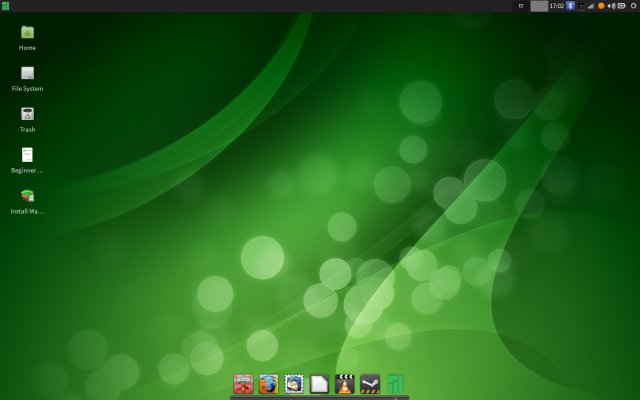Click the green Manjaro logo in the dock

pos(396,384)
